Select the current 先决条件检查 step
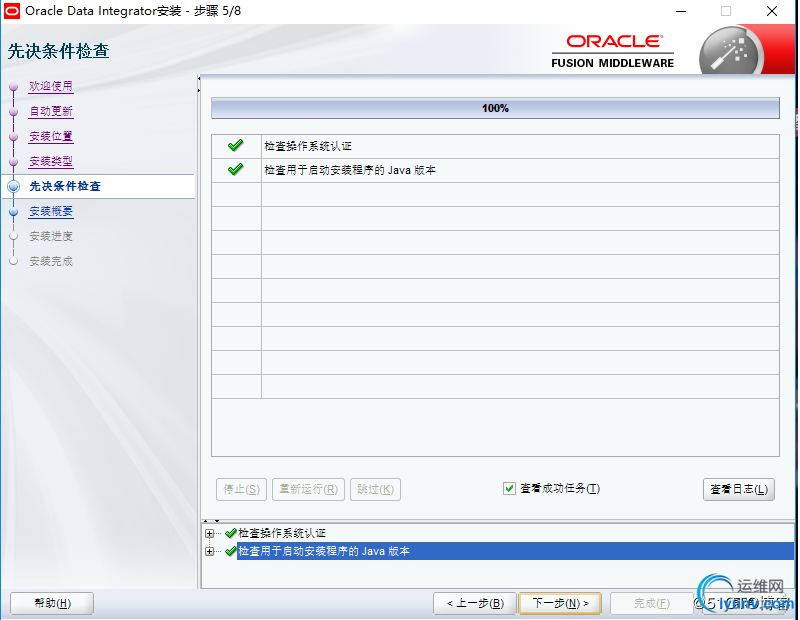 point(65,186)
